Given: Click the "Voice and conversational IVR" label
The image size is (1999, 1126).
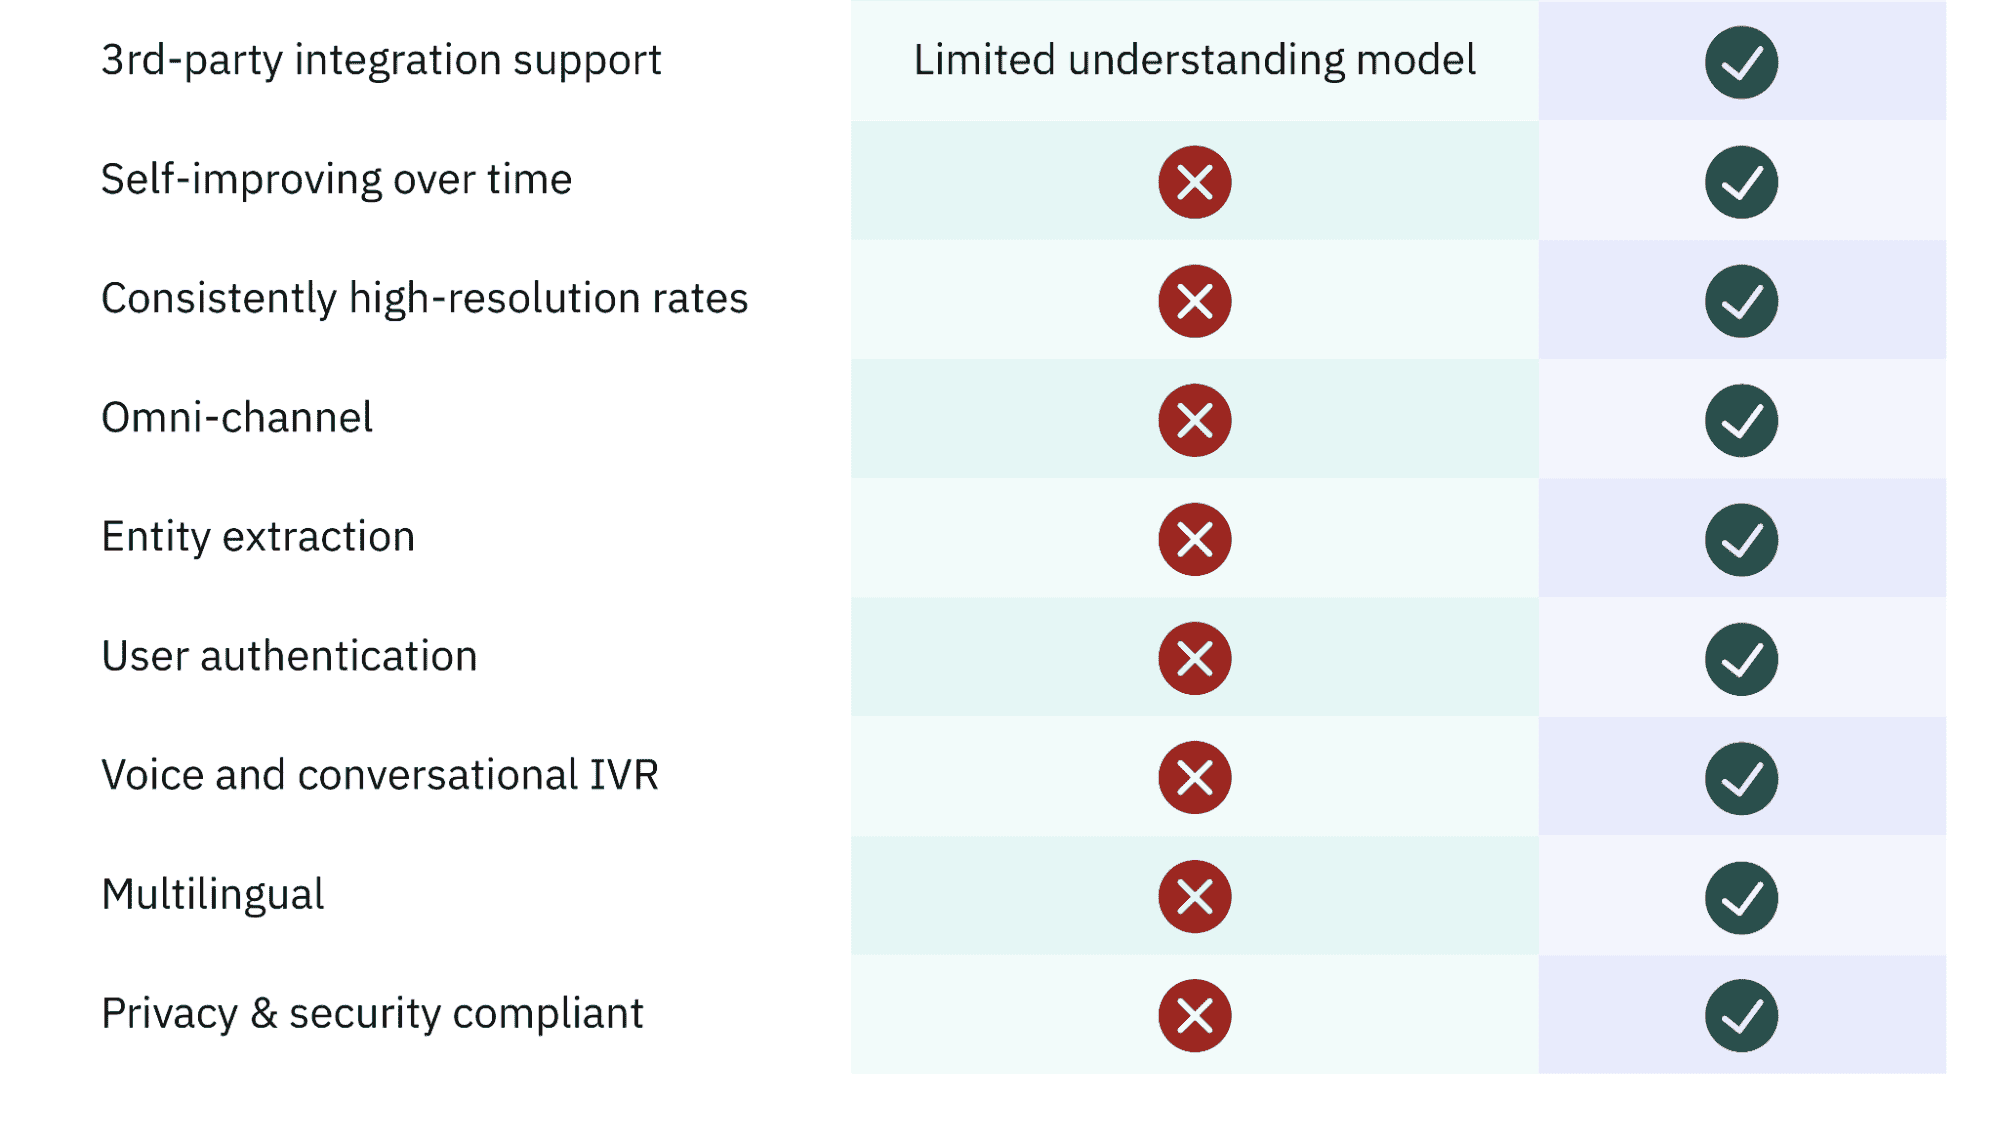Looking at the screenshot, I should click(x=380, y=775).
